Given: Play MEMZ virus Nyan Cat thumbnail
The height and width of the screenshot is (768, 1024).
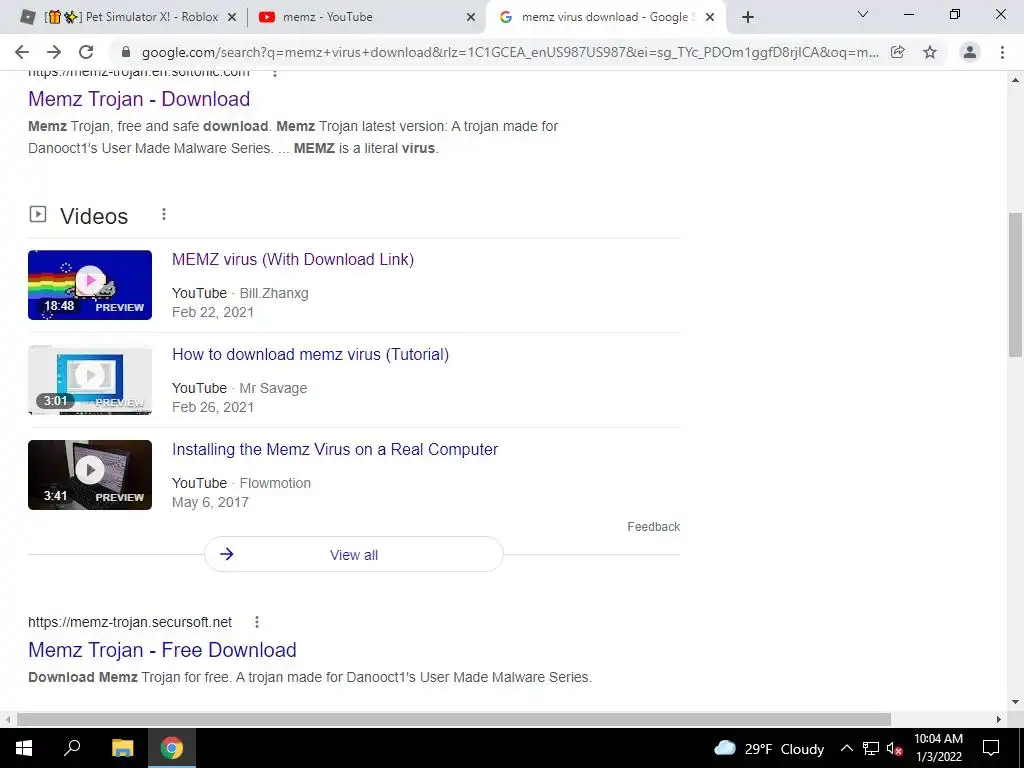Looking at the screenshot, I should 90,285.
